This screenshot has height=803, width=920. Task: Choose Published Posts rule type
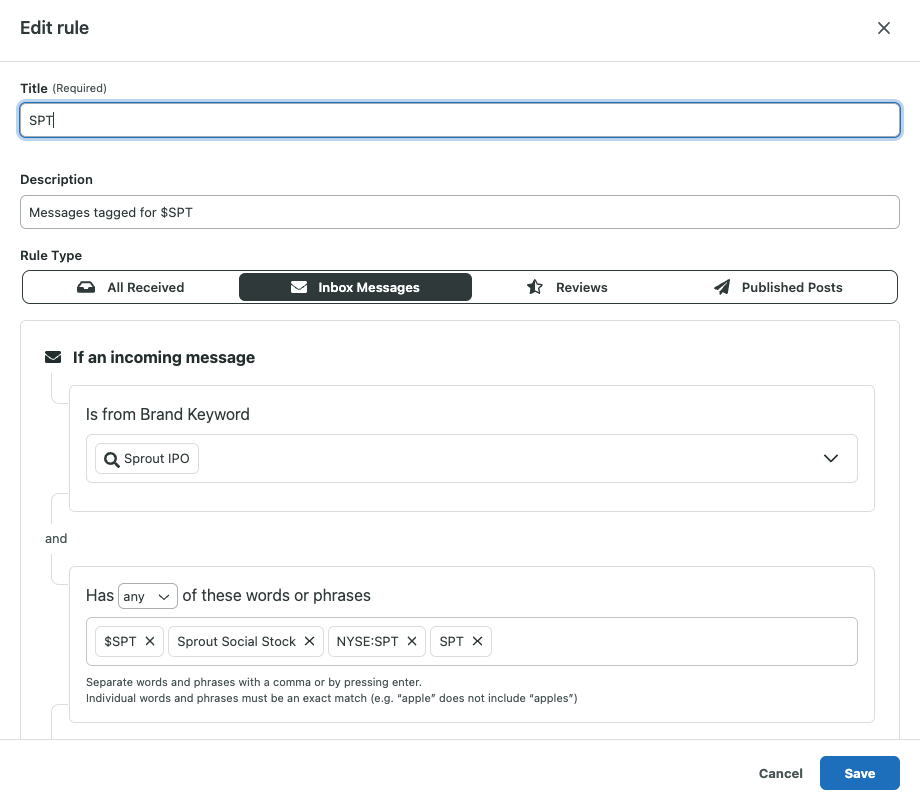[x=778, y=287]
